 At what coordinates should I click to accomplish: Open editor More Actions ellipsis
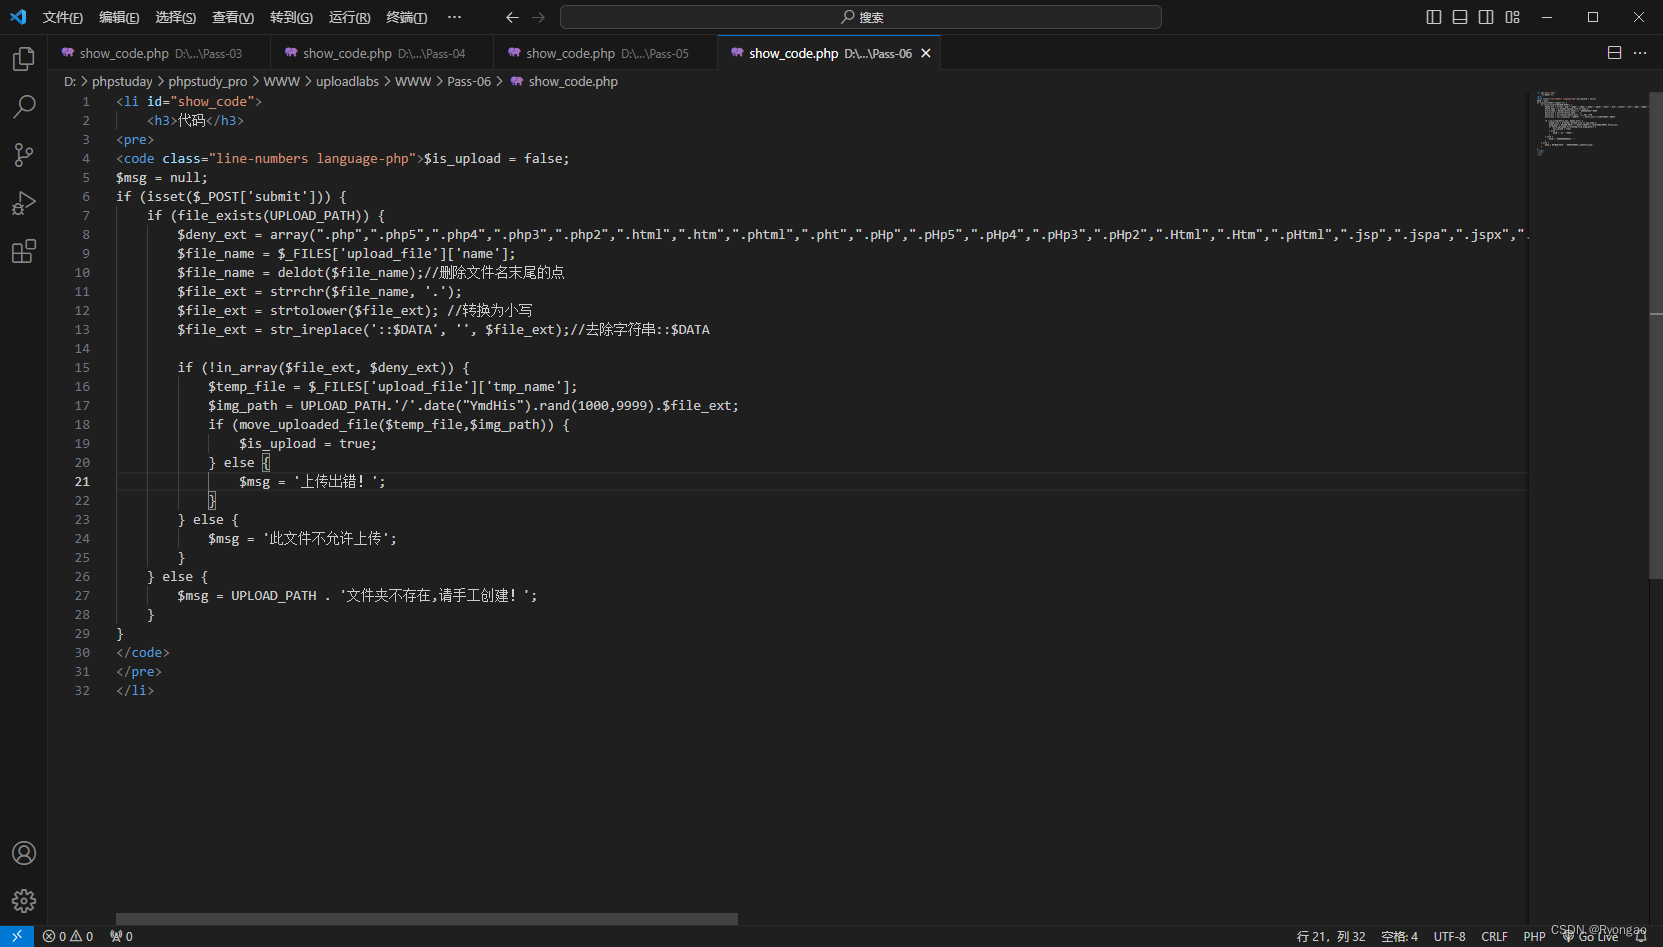[1640, 53]
